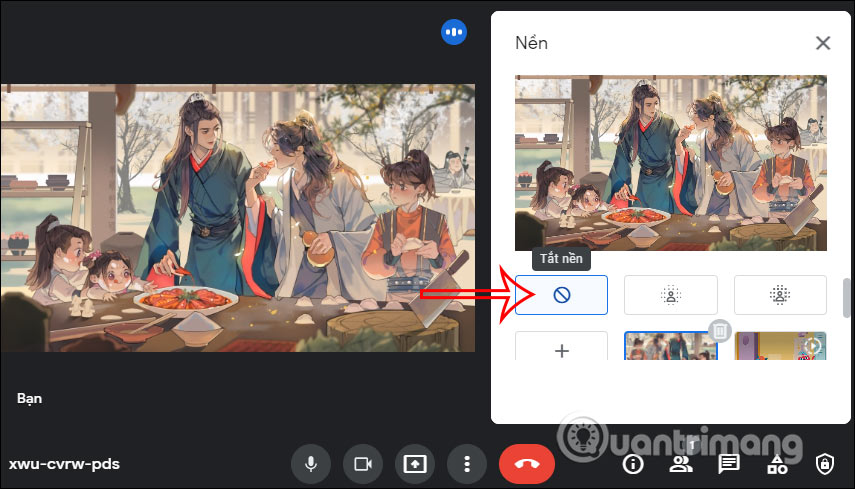Open more options three-dot menu
855x489 pixels.
pos(467,464)
